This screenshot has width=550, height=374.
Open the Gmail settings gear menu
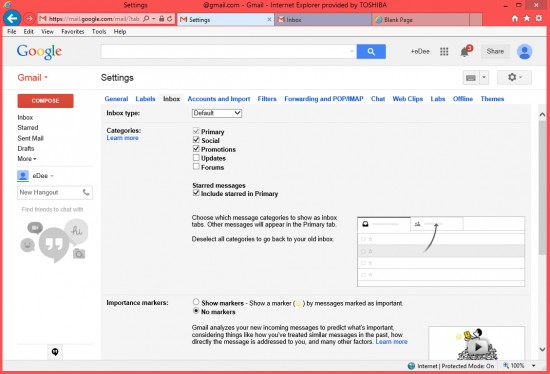pos(514,78)
